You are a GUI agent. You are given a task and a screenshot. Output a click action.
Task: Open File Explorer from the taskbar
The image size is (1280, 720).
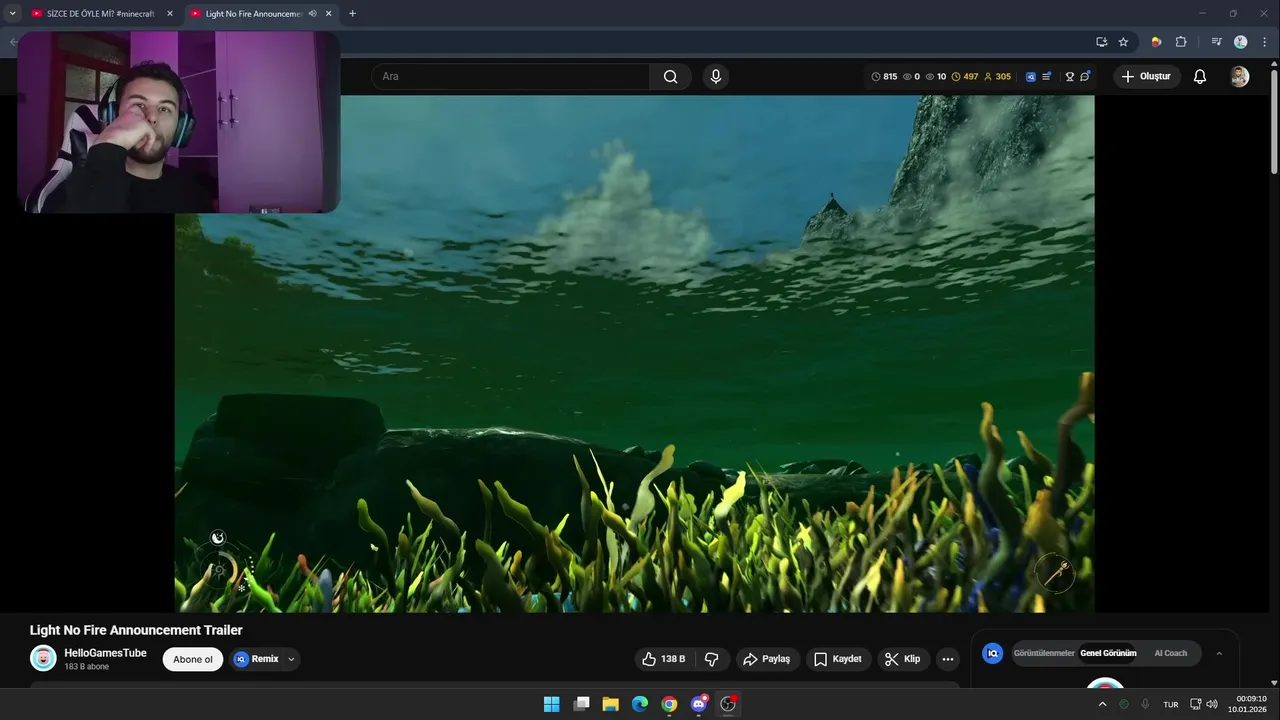610,704
